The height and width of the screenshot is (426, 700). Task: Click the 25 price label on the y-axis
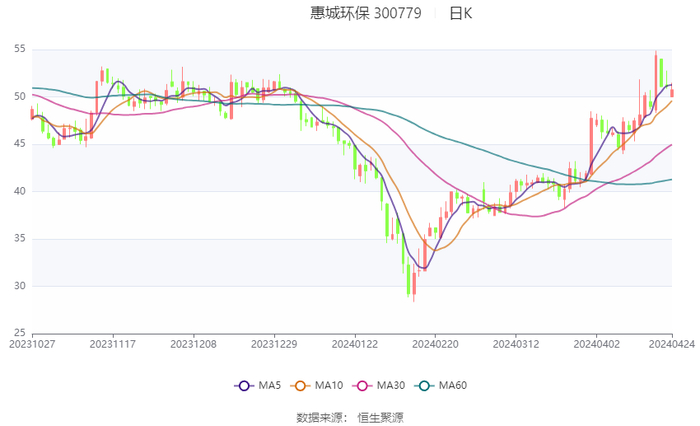click(19, 333)
